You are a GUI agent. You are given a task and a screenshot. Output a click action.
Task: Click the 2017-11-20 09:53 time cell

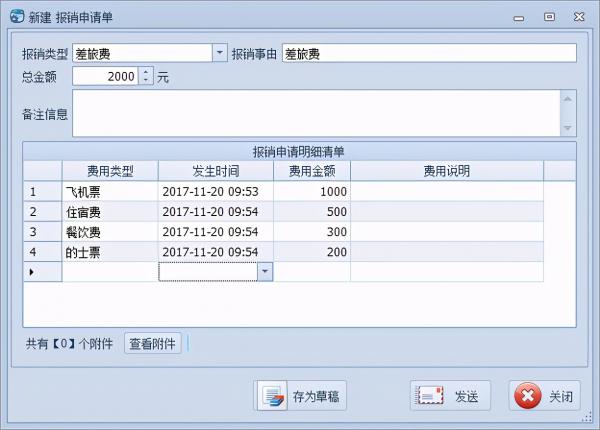[x=216, y=191]
